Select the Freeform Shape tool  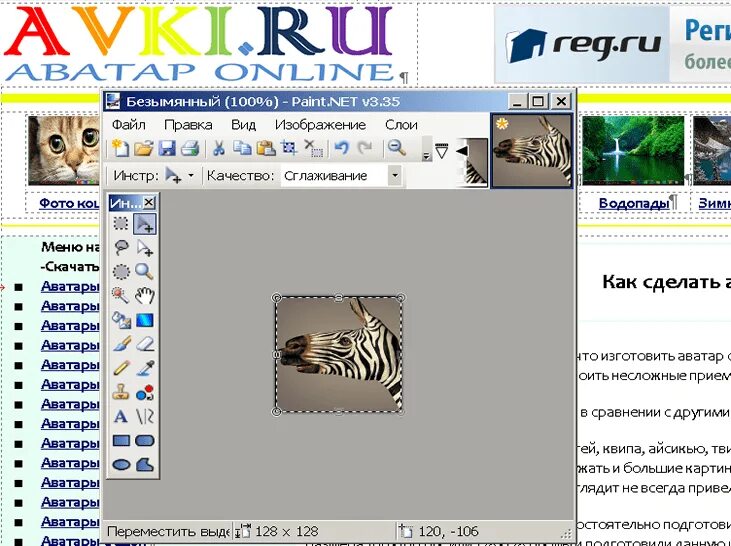point(145,465)
